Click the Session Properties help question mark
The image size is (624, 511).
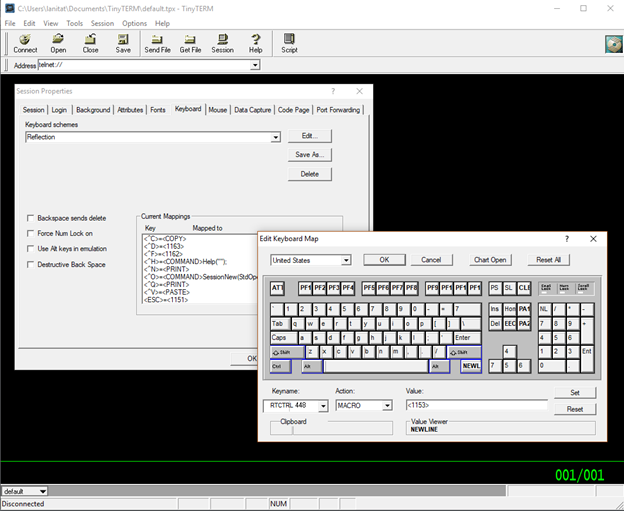[333, 92]
